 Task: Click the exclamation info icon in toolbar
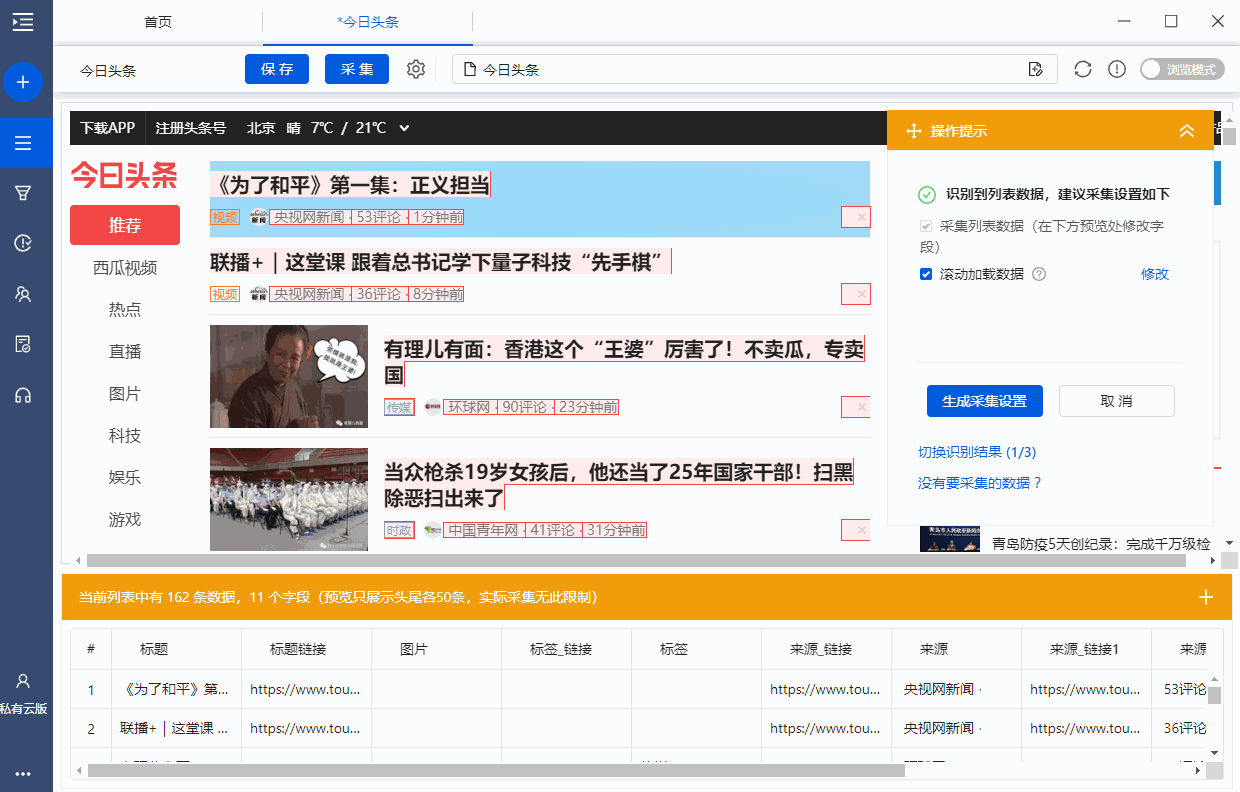pos(1117,69)
